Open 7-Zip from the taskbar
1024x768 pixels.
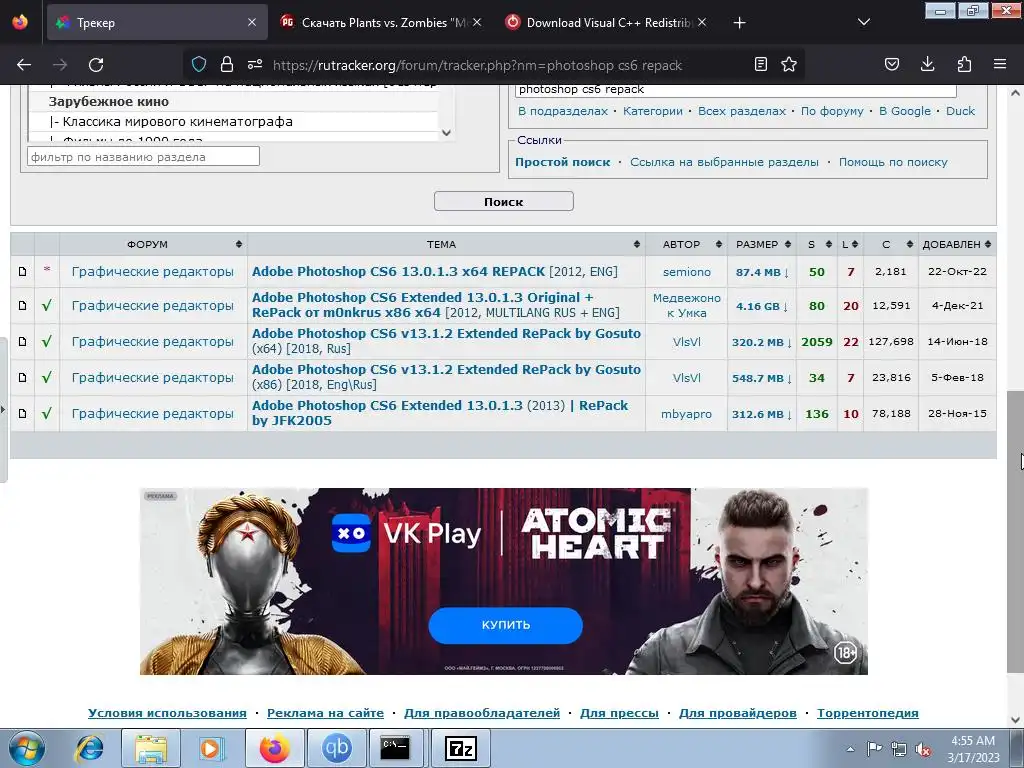click(x=460, y=748)
